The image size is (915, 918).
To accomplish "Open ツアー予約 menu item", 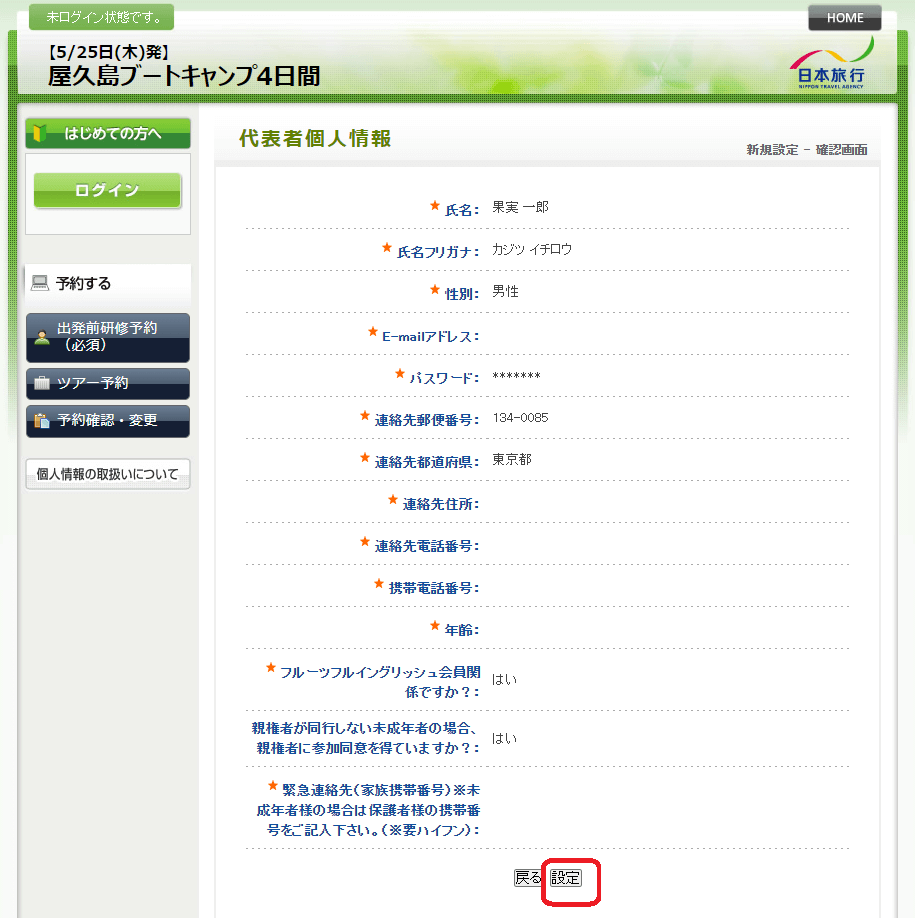I will pos(108,383).
